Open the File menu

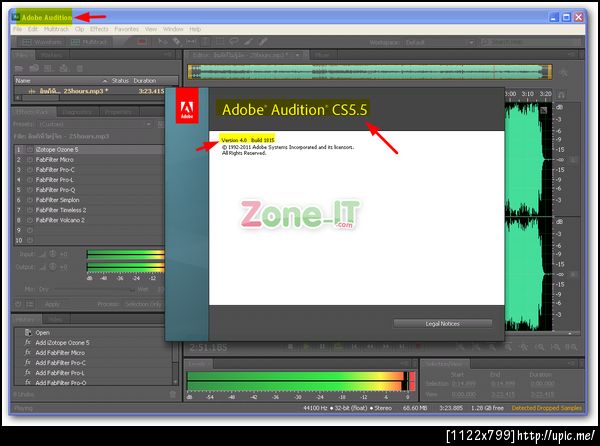tap(18, 29)
